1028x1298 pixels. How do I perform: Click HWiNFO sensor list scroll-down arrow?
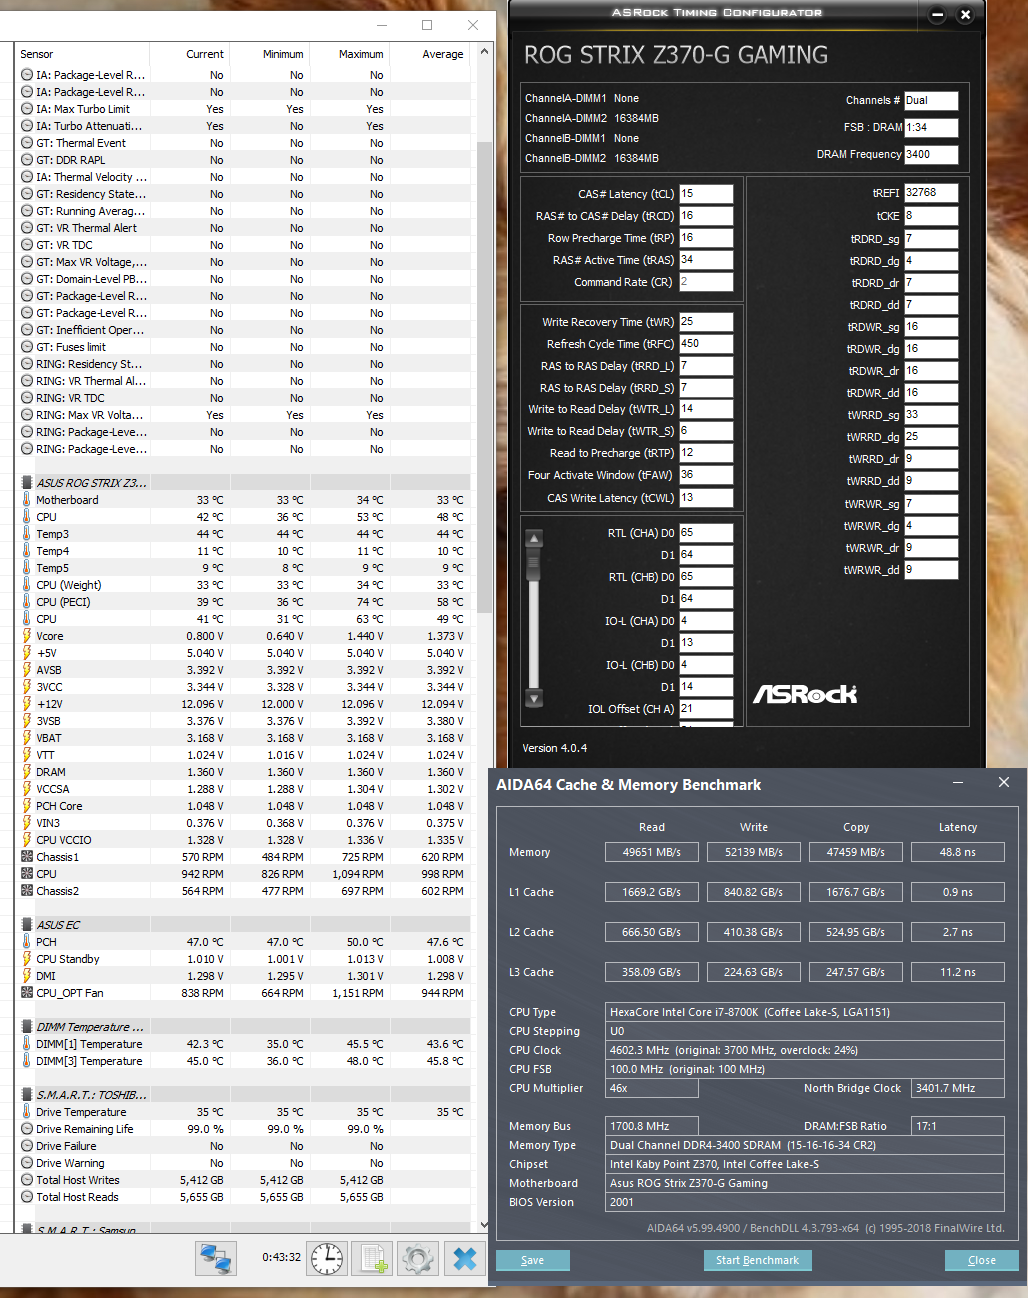[484, 1223]
